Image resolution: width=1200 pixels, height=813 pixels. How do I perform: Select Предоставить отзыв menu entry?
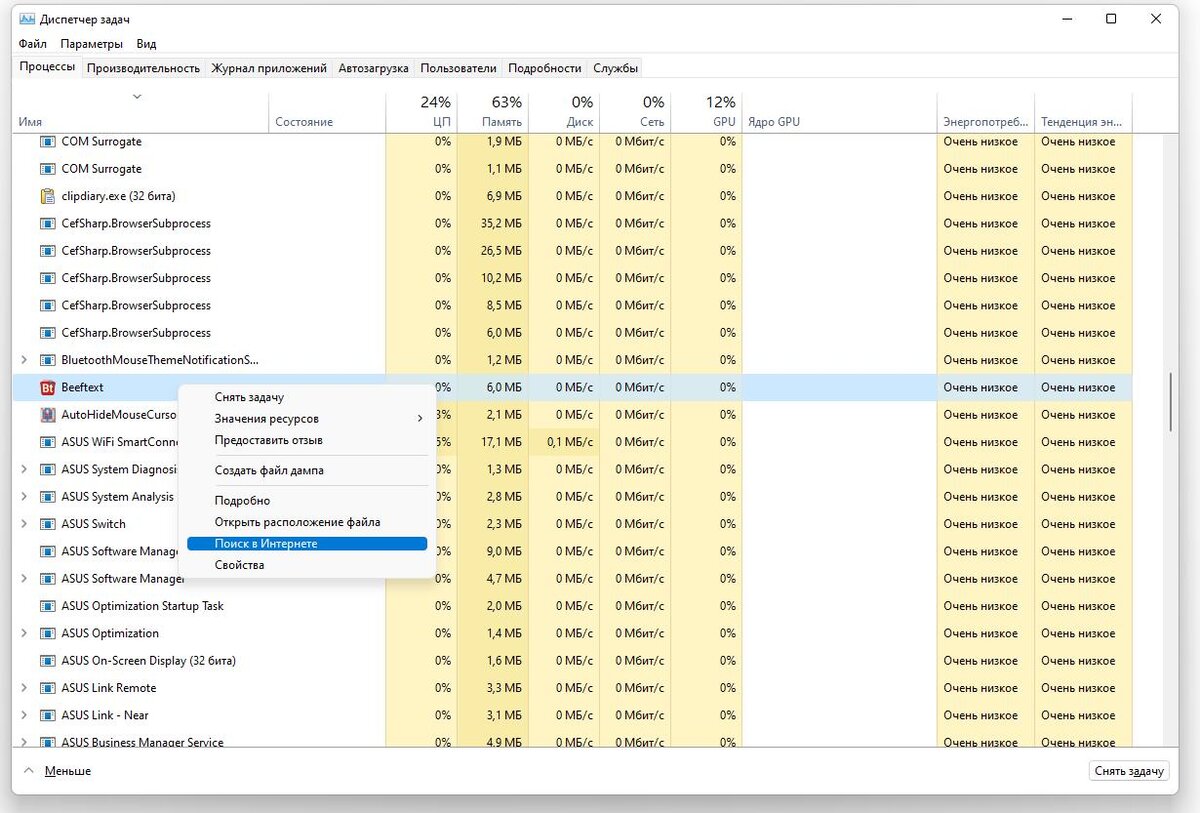coord(307,440)
